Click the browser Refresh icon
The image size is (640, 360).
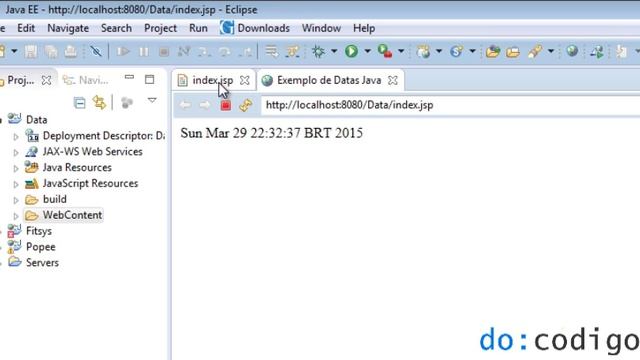tap(246, 105)
